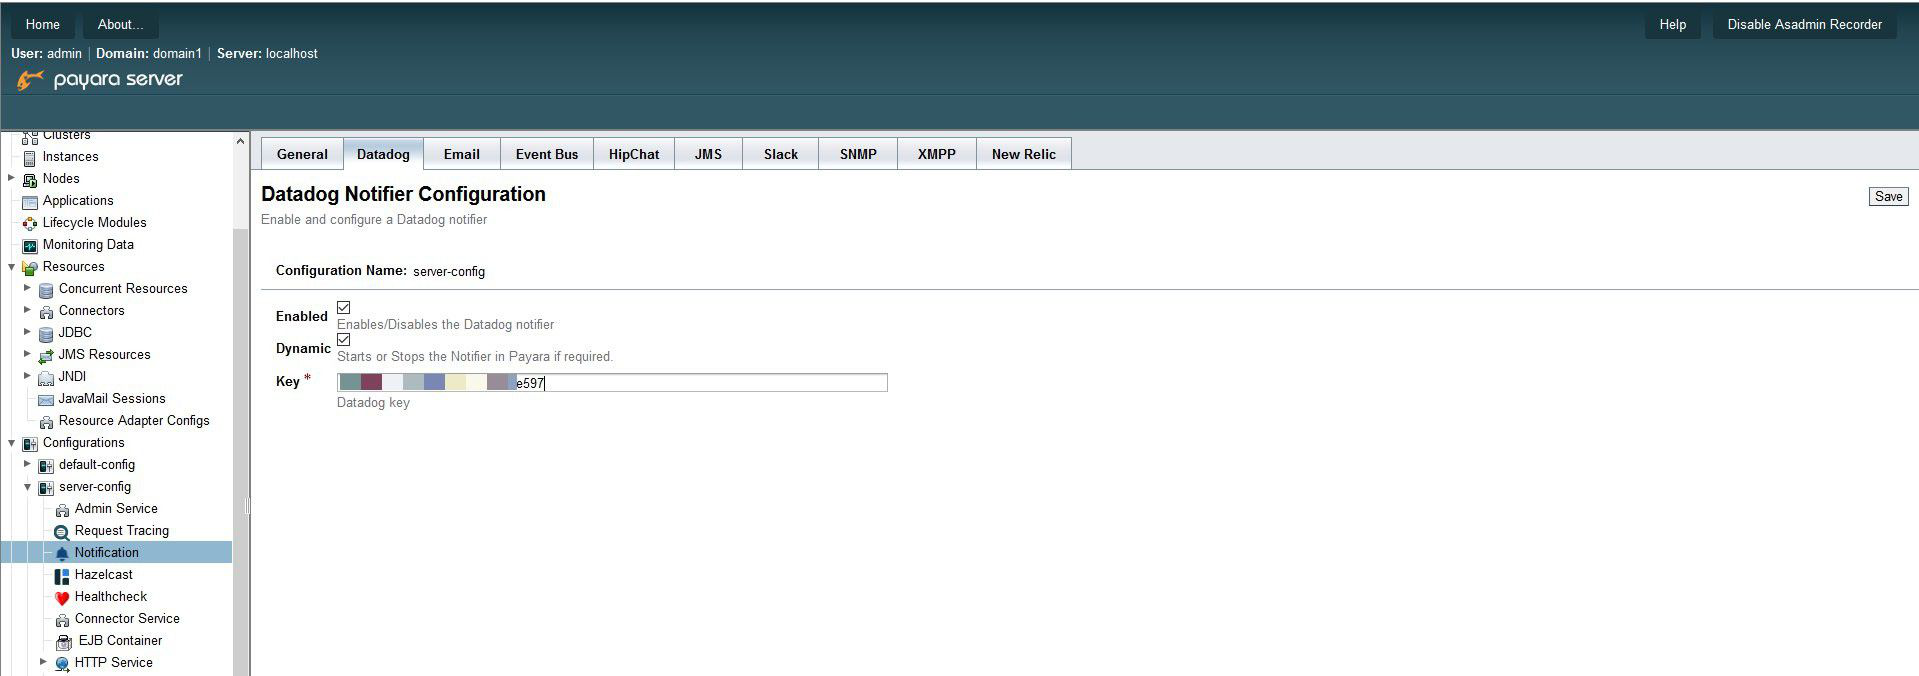Click Disable Asadmin Recorder button
The width and height of the screenshot is (1919, 676).
click(x=1804, y=25)
